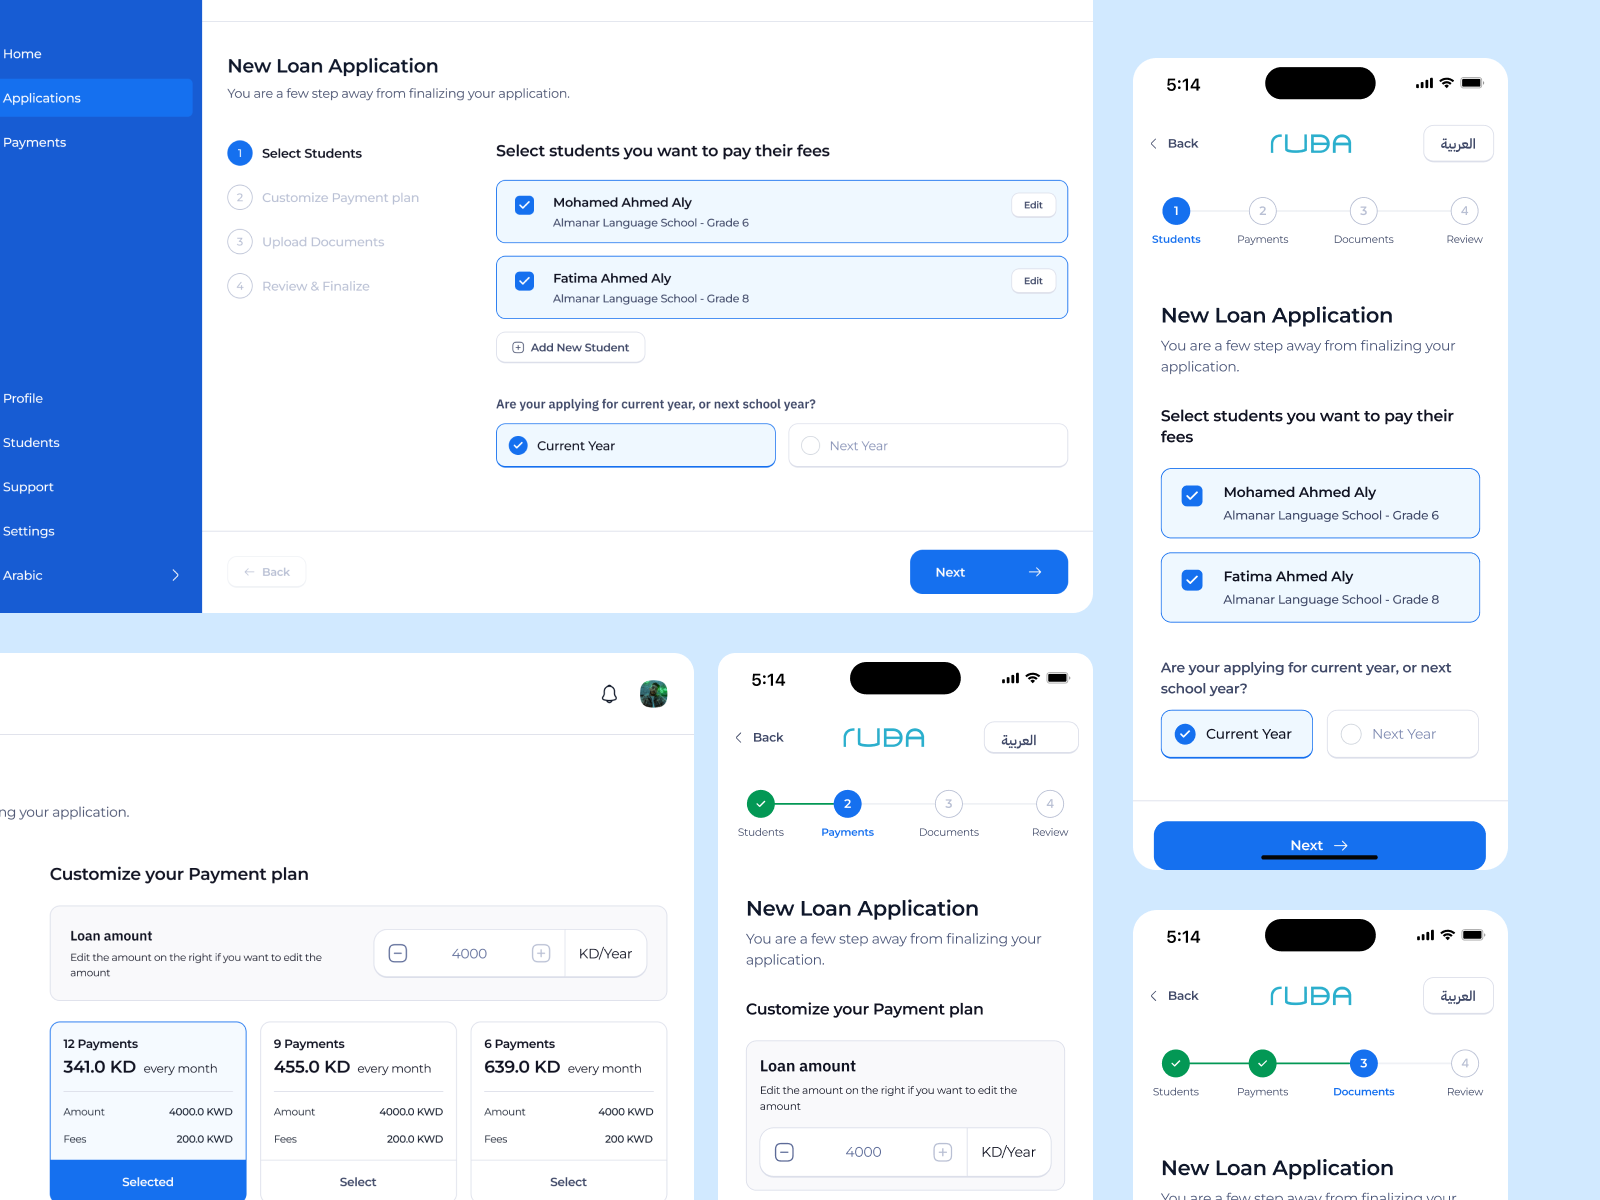The height and width of the screenshot is (1200, 1600).
Task: Tap step 1 Students circle in mobile Students screen
Action: tap(1176, 211)
